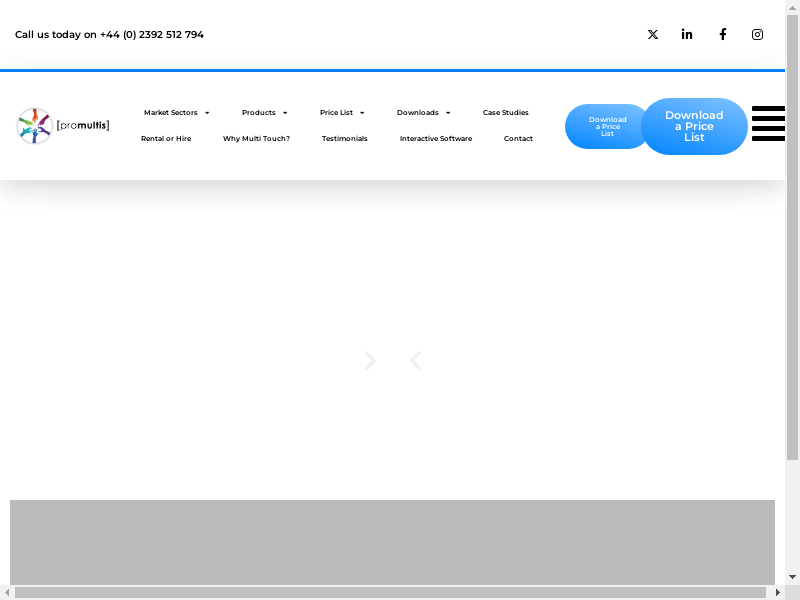Click the horizontal scrollbar at the bottom
Image resolution: width=800 pixels, height=600 pixels.
pos(390,592)
